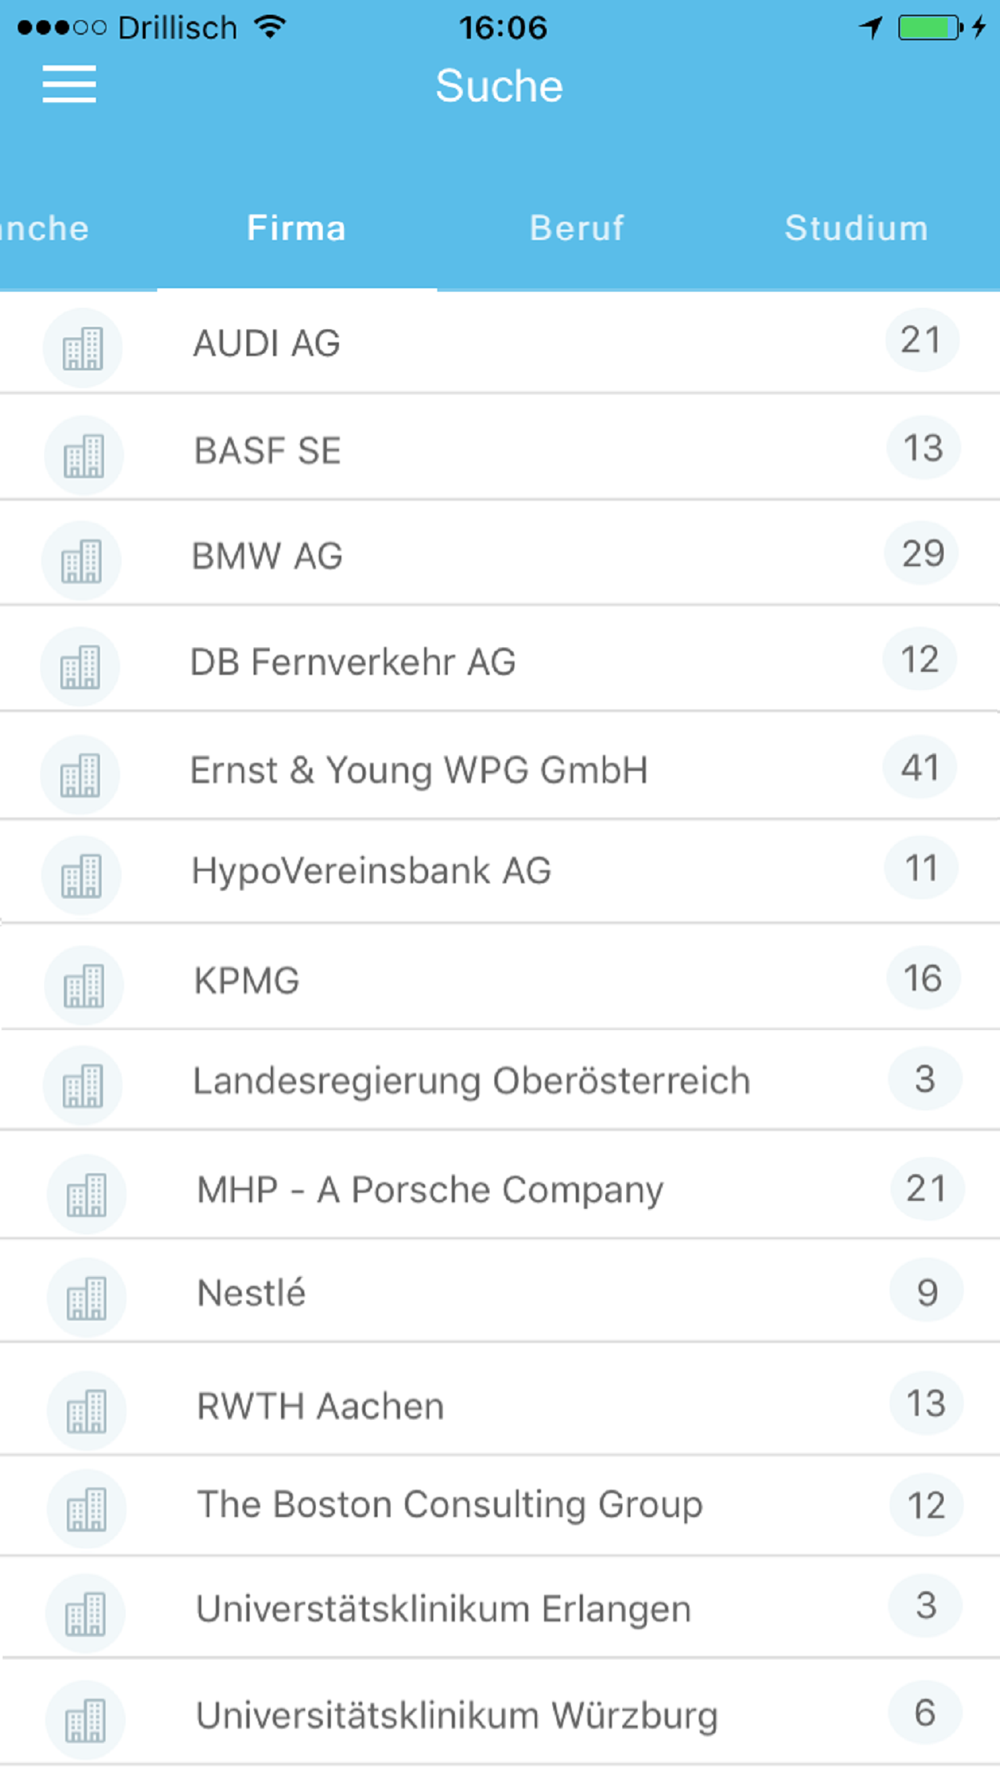The height and width of the screenshot is (1778, 1000).
Task: Open DB Fernverkehr AG entry
Action: 500,659
